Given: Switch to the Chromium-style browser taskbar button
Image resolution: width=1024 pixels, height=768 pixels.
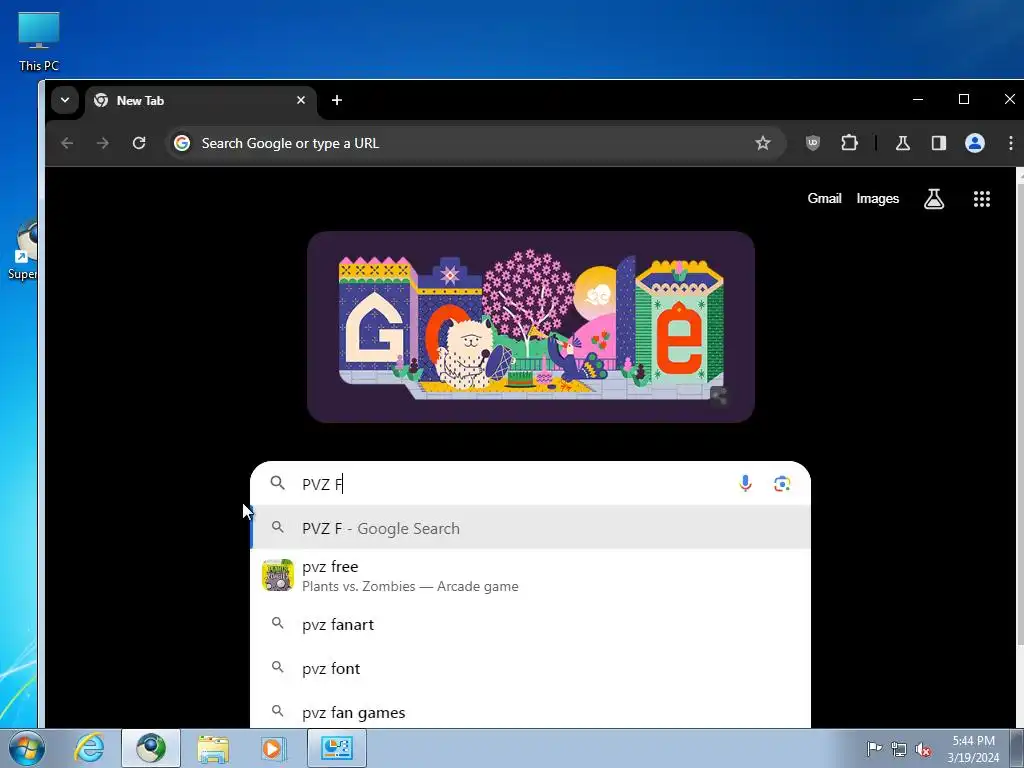Looking at the screenshot, I should 151,748.
